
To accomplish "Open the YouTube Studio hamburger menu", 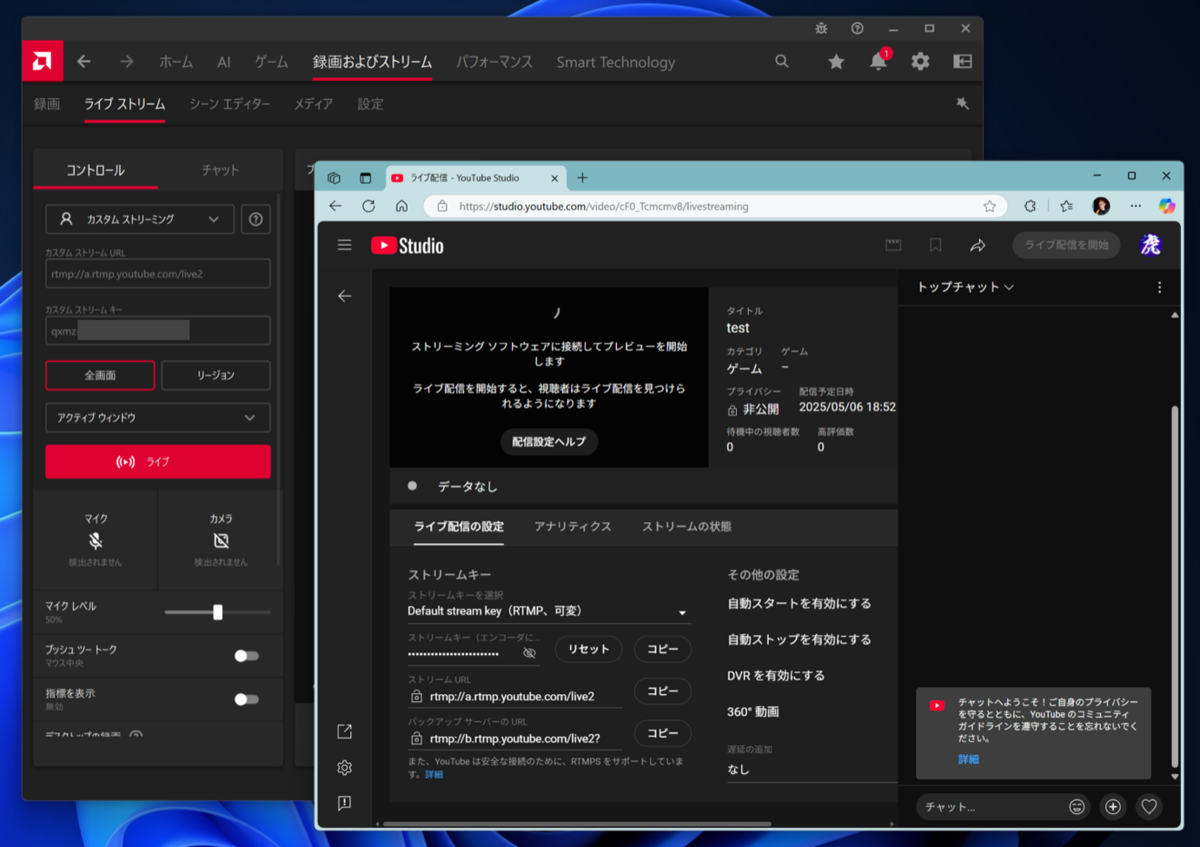I will (x=345, y=245).
